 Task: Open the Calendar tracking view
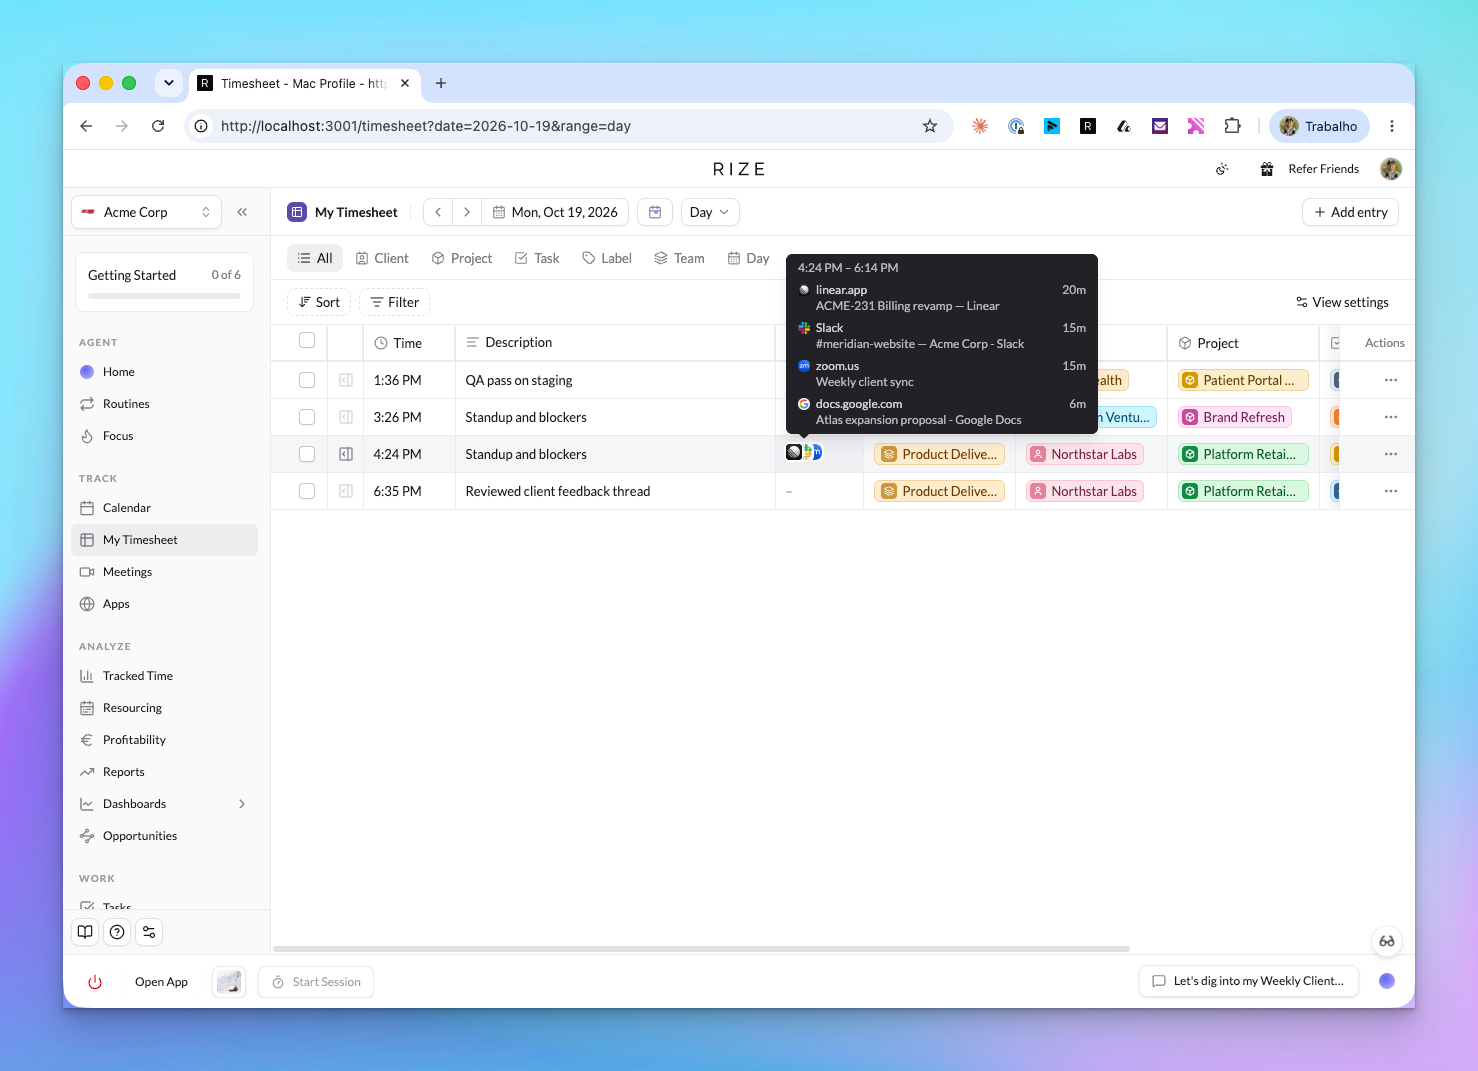coord(164,508)
